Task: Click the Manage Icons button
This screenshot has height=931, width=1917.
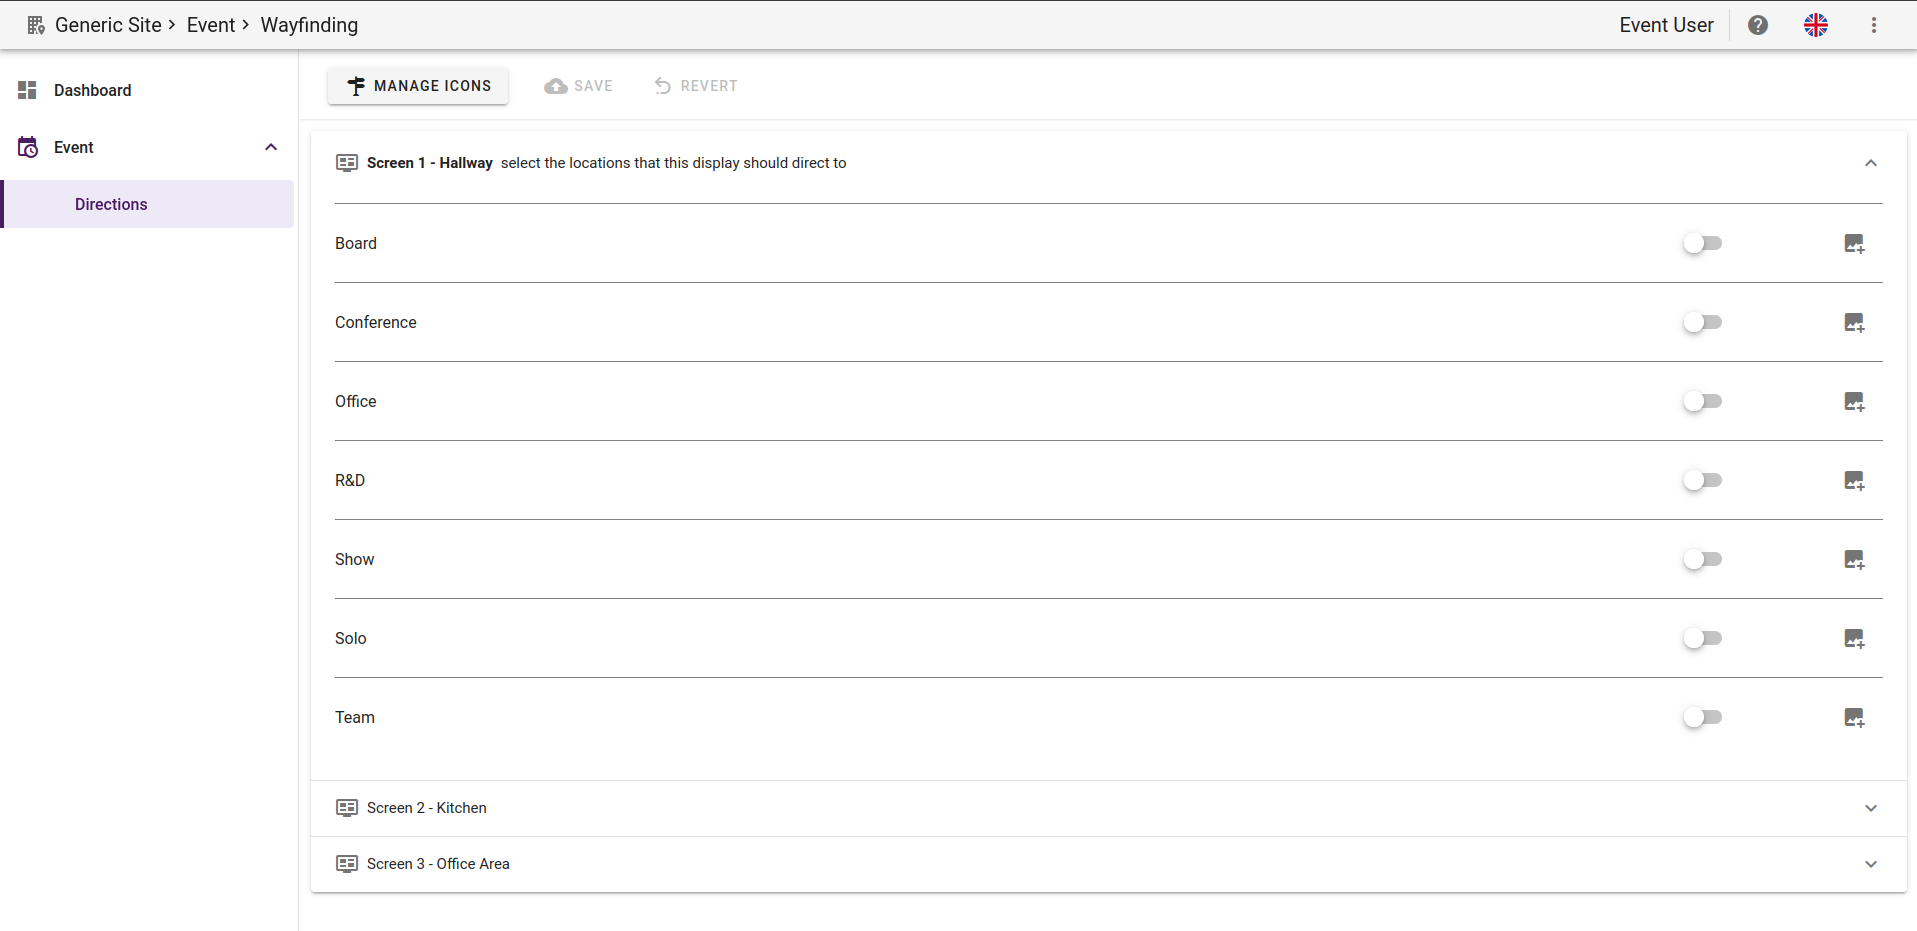Action: tap(418, 86)
